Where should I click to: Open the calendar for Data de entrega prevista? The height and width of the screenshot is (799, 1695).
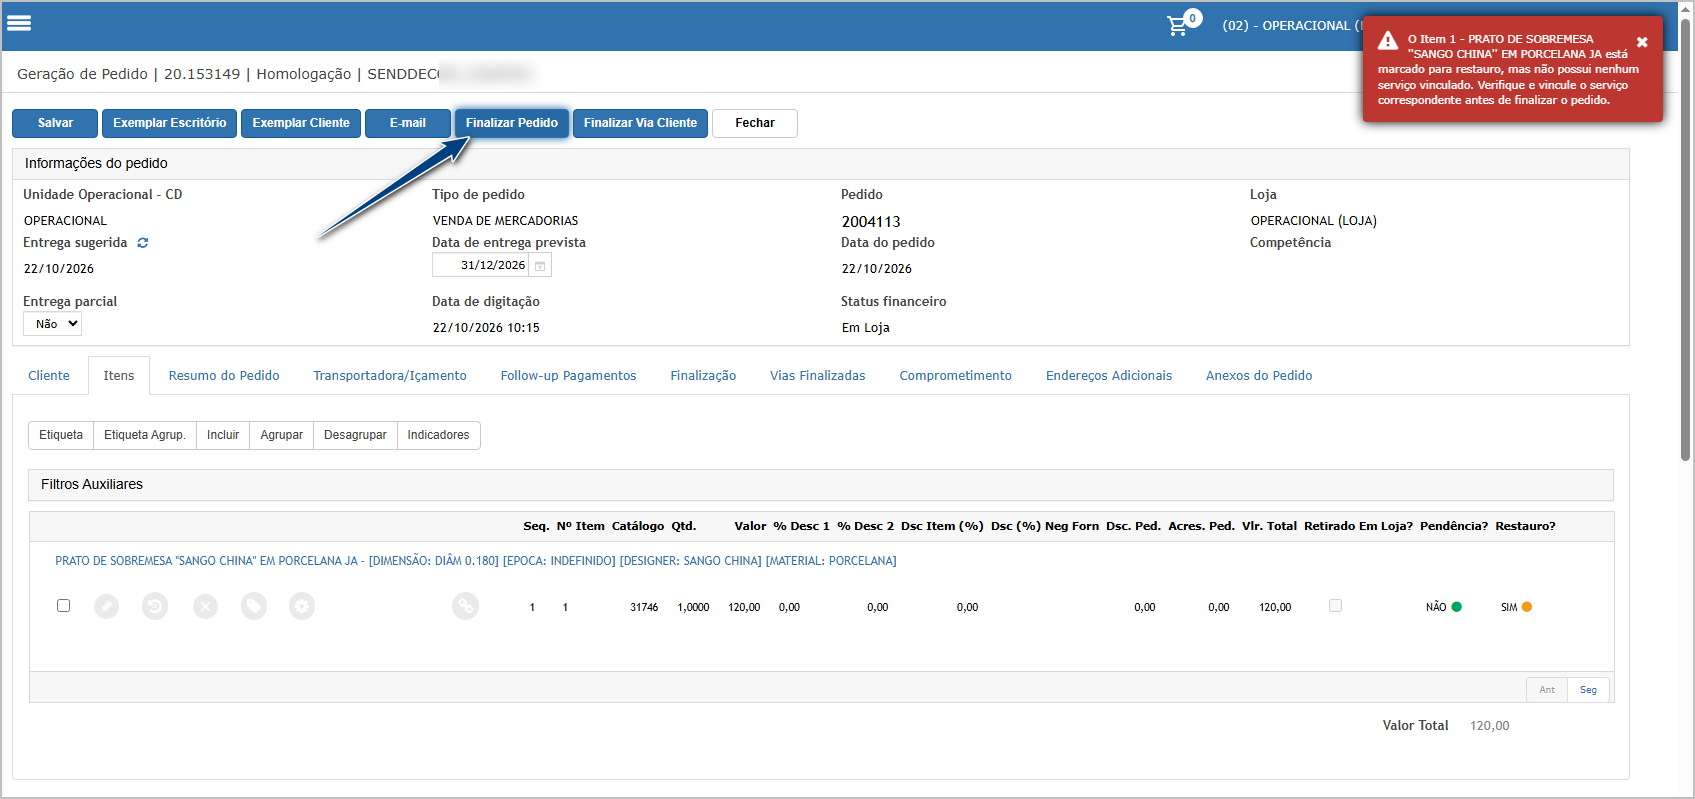pos(540,266)
